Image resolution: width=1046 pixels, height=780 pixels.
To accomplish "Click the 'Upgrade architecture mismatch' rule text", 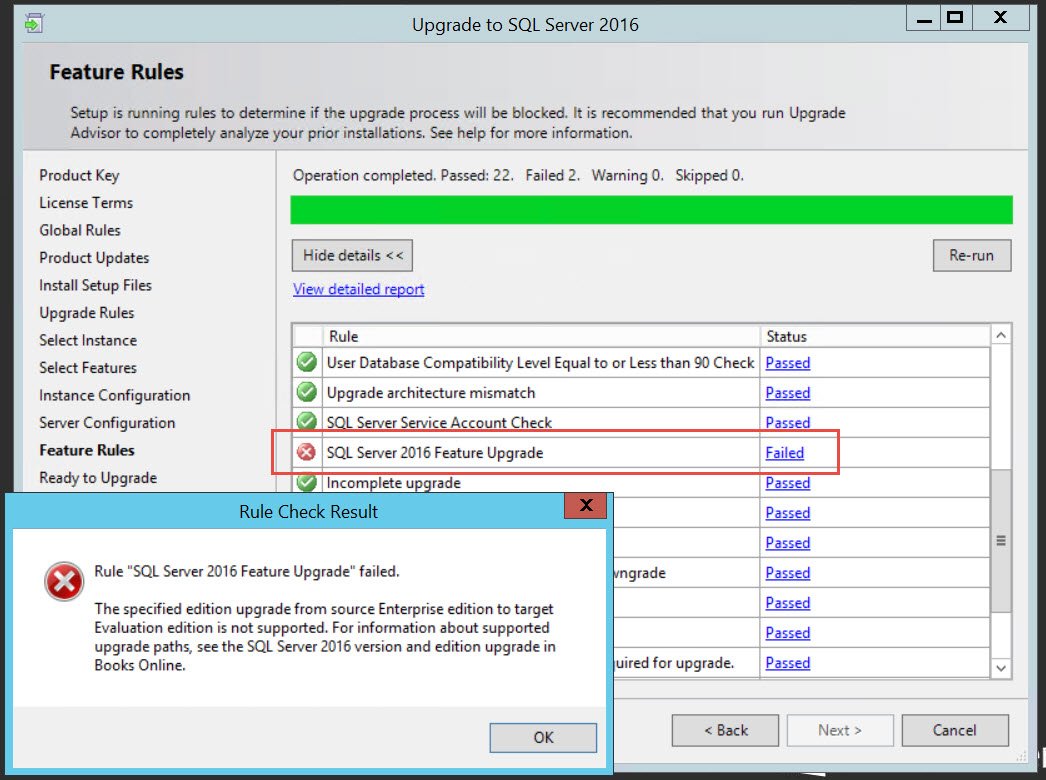I will point(431,392).
